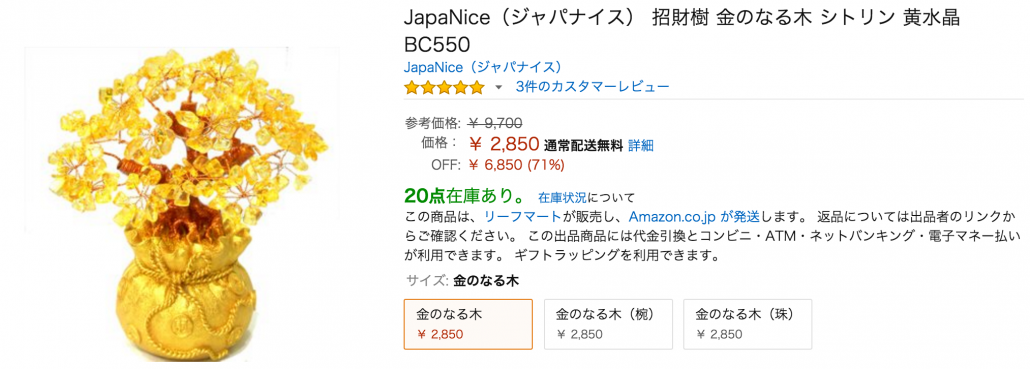Visit the リーフマート seller link
1030x369 pixels.
[523, 216]
